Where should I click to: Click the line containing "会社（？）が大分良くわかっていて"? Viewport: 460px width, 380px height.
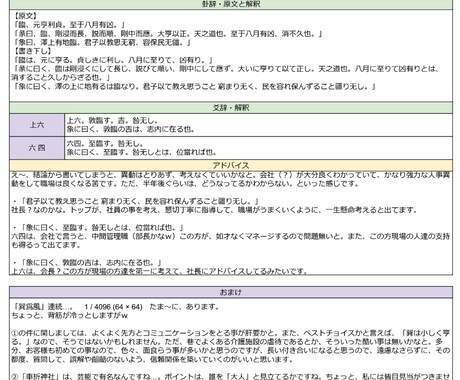(x=231, y=175)
